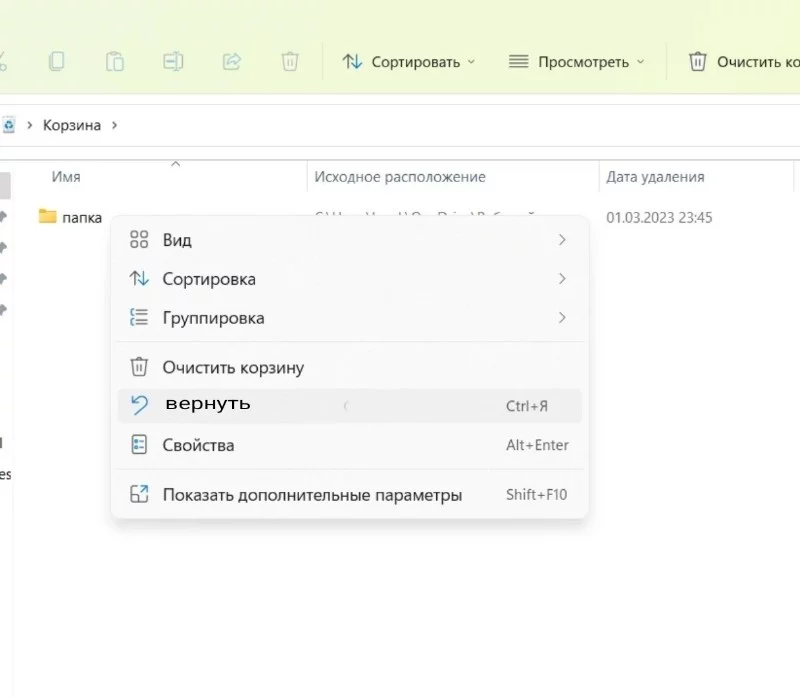Click the Paste clipboard icon

pyautogui.click(x=115, y=61)
